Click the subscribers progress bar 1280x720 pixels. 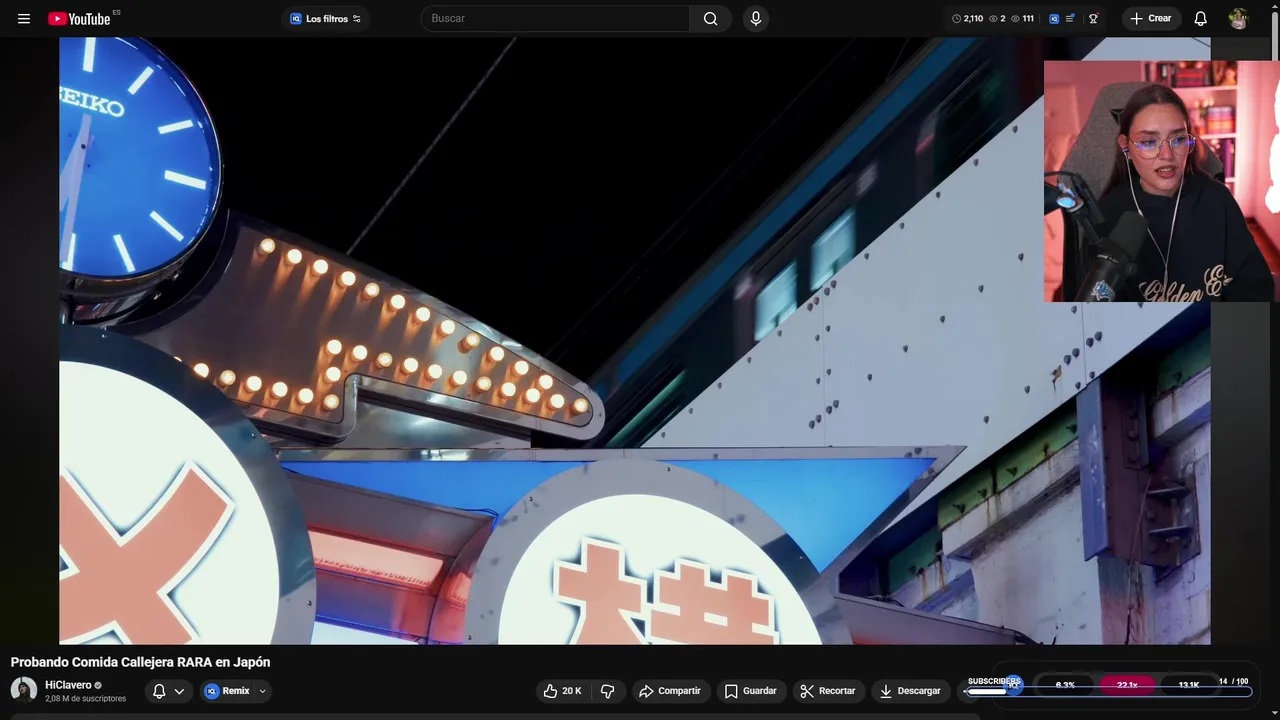tap(1109, 692)
